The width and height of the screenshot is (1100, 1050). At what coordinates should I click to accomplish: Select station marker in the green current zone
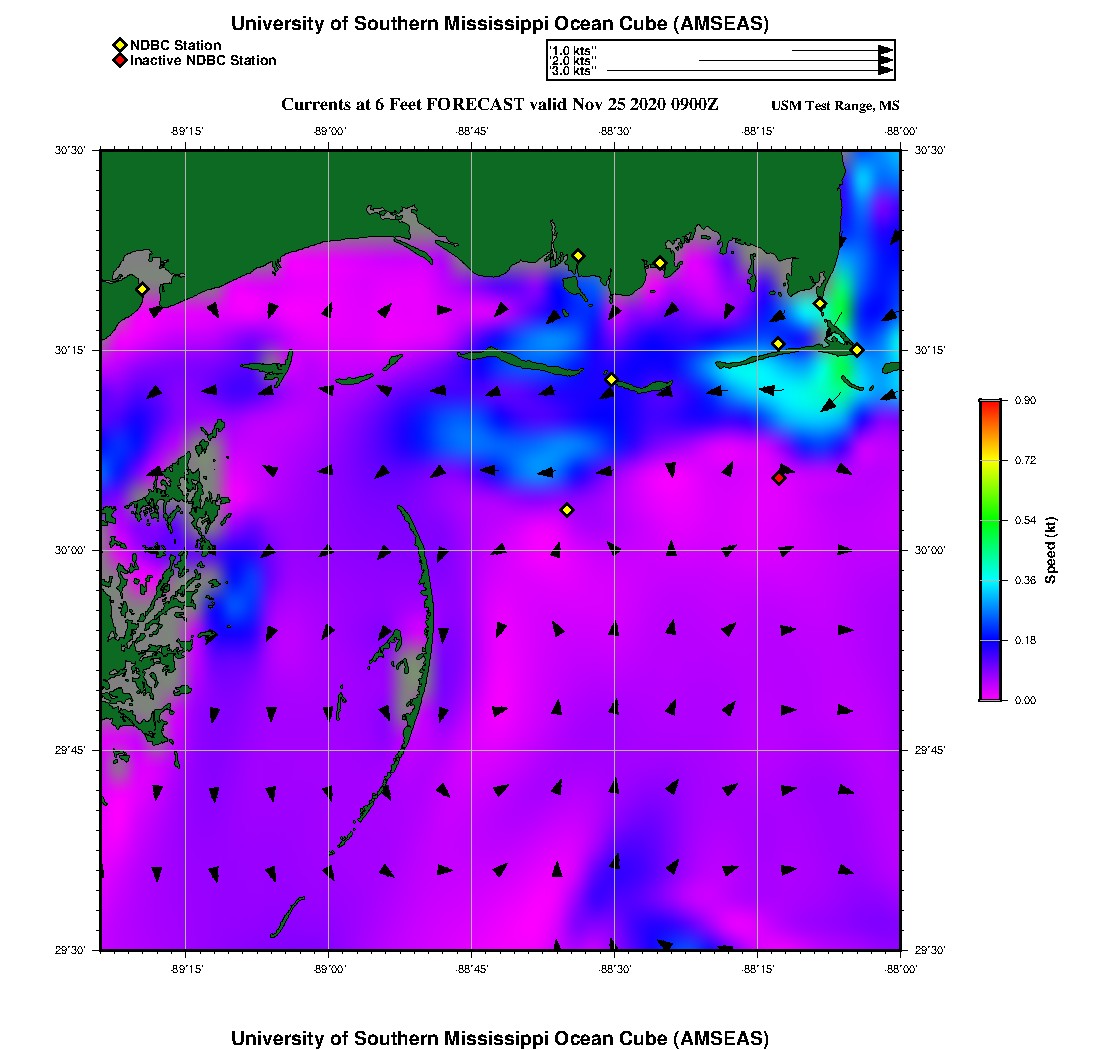(x=819, y=304)
